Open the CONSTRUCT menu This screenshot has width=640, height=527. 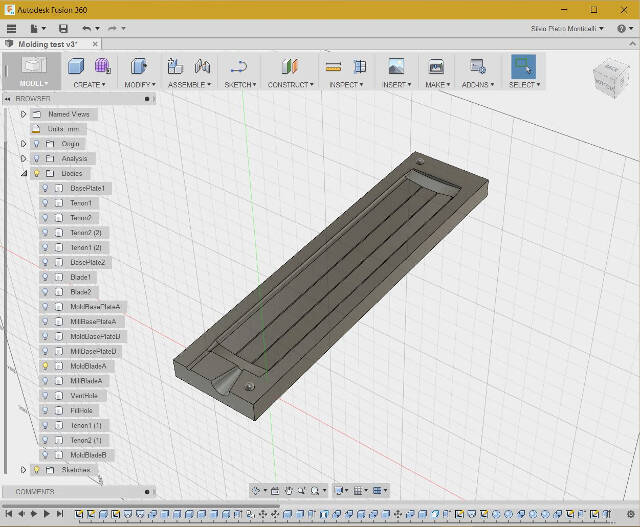(291, 84)
